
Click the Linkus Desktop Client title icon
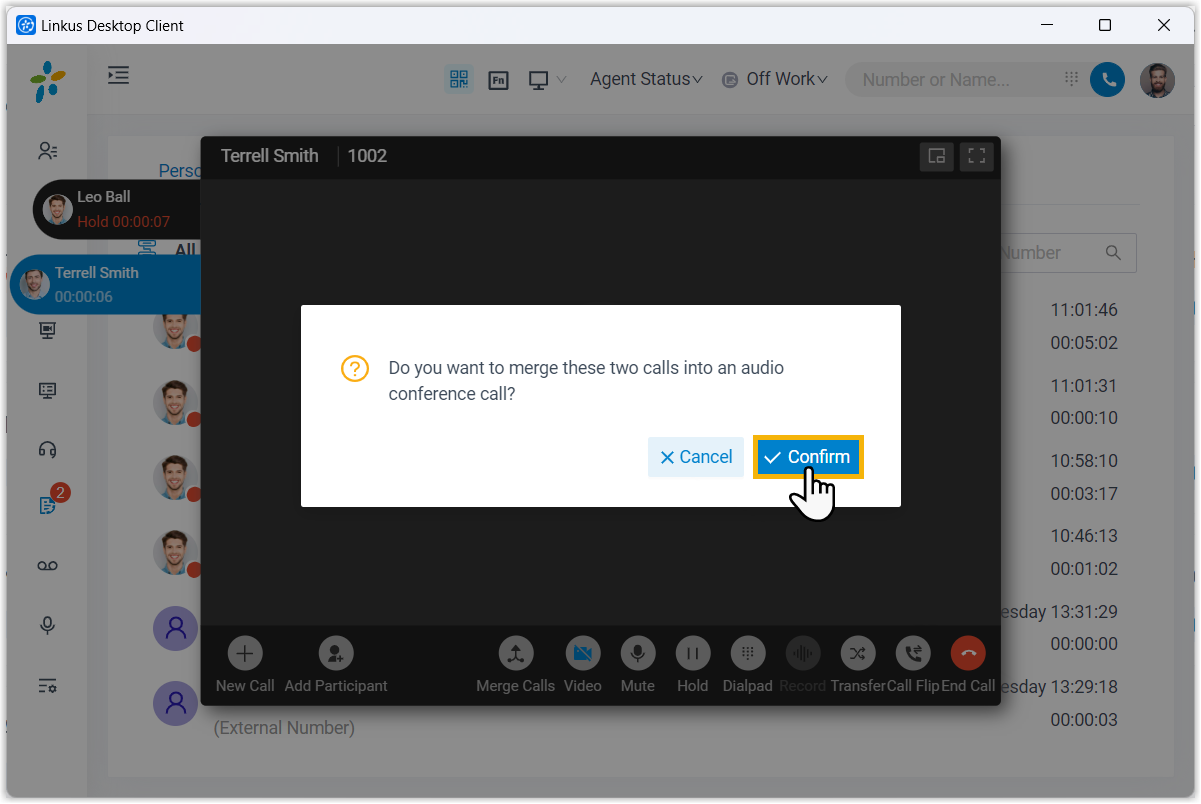click(x=27, y=26)
